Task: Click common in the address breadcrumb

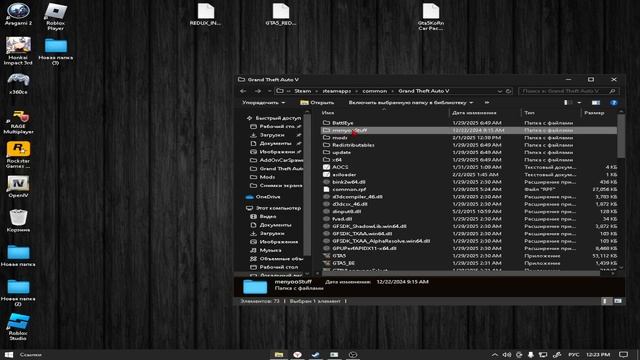Action: click(374, 91)
